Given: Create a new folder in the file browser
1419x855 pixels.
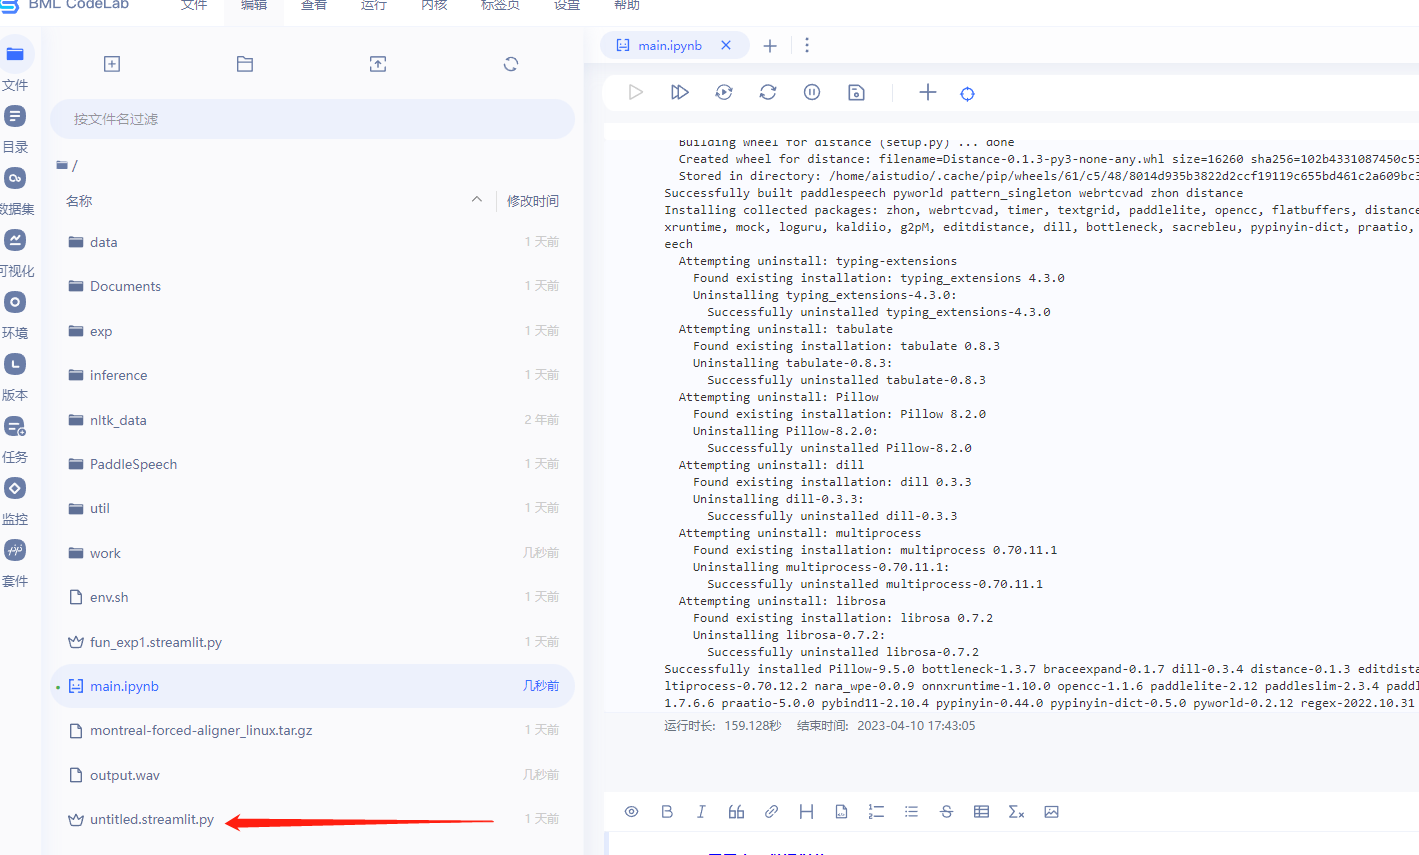Looking at the screenshot, I should (245, 64).
